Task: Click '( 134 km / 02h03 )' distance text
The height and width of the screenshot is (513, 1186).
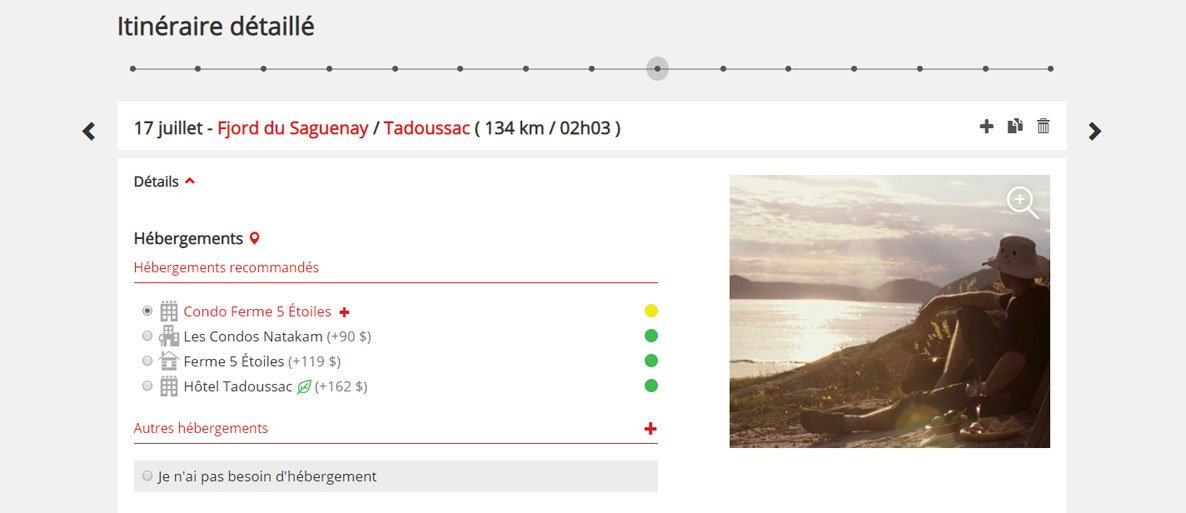Action: pyautogui.click(x=548, y=128)
